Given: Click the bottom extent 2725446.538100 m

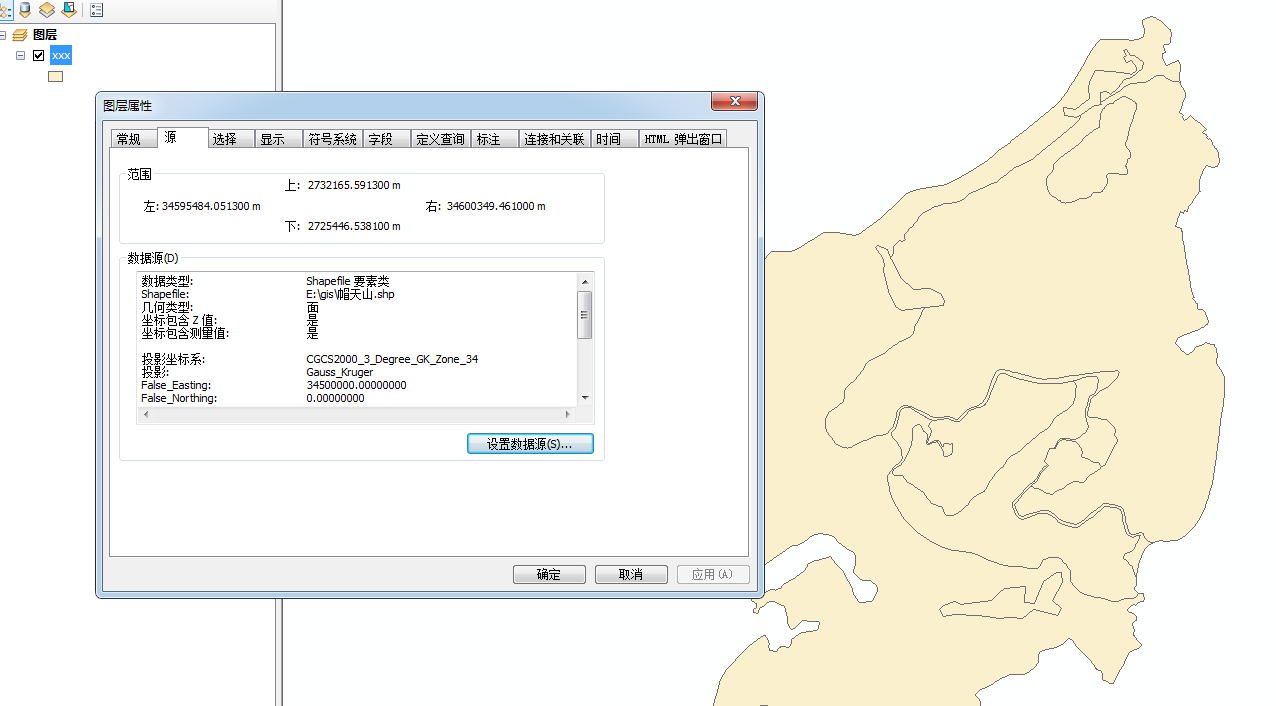Looking at the screenshot, I should 354,227.
